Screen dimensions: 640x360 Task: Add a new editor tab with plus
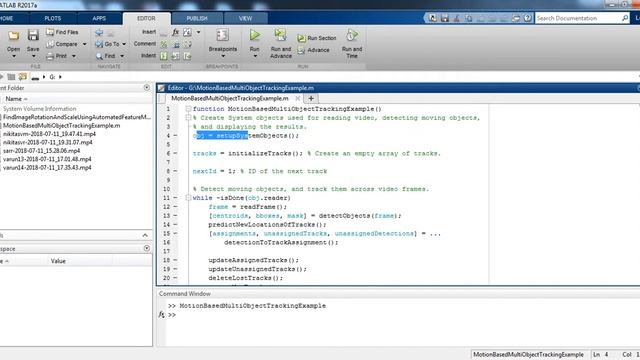point(311,98)
